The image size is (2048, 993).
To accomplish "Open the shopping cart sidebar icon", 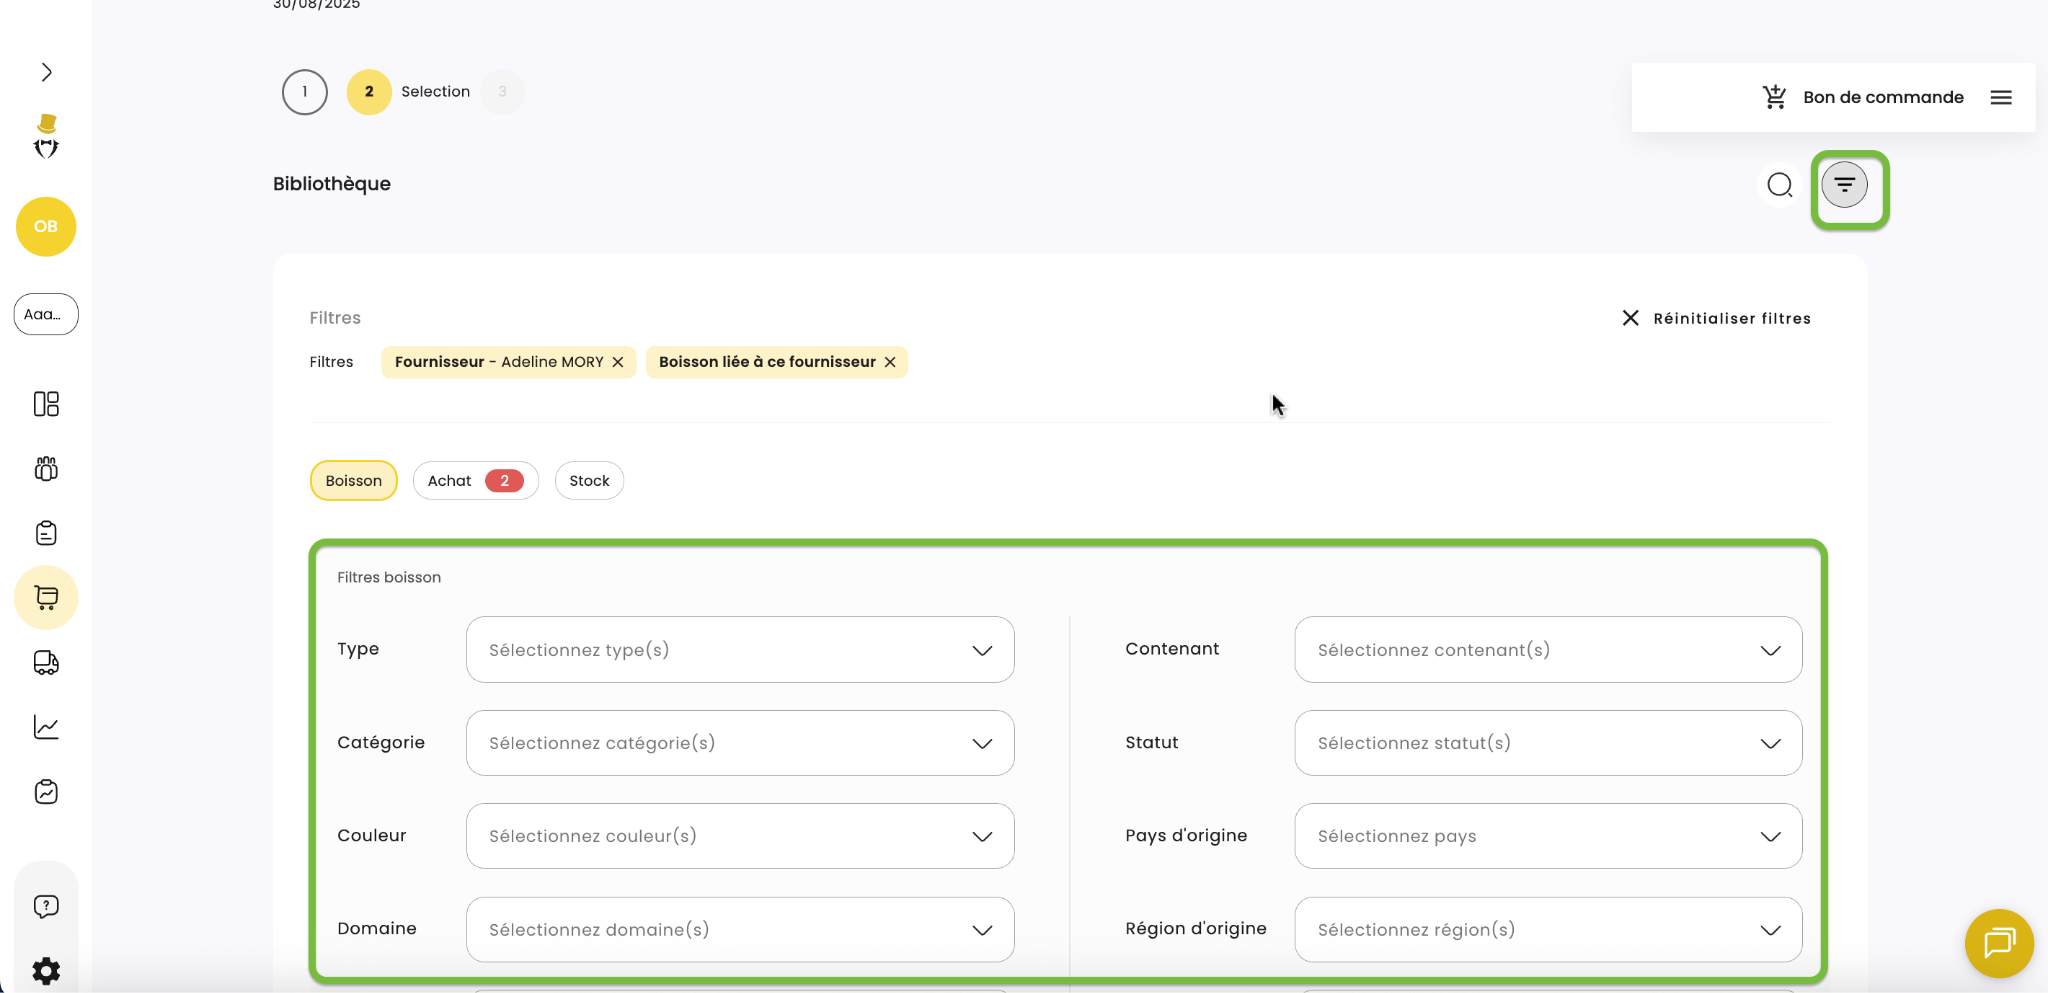I will click(x=46, y=597).
